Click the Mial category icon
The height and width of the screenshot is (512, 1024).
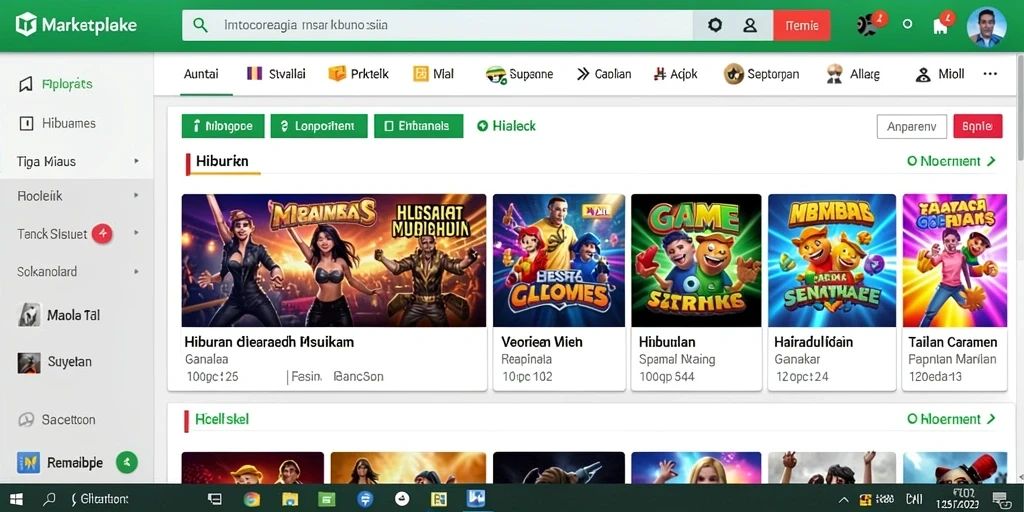421,74
